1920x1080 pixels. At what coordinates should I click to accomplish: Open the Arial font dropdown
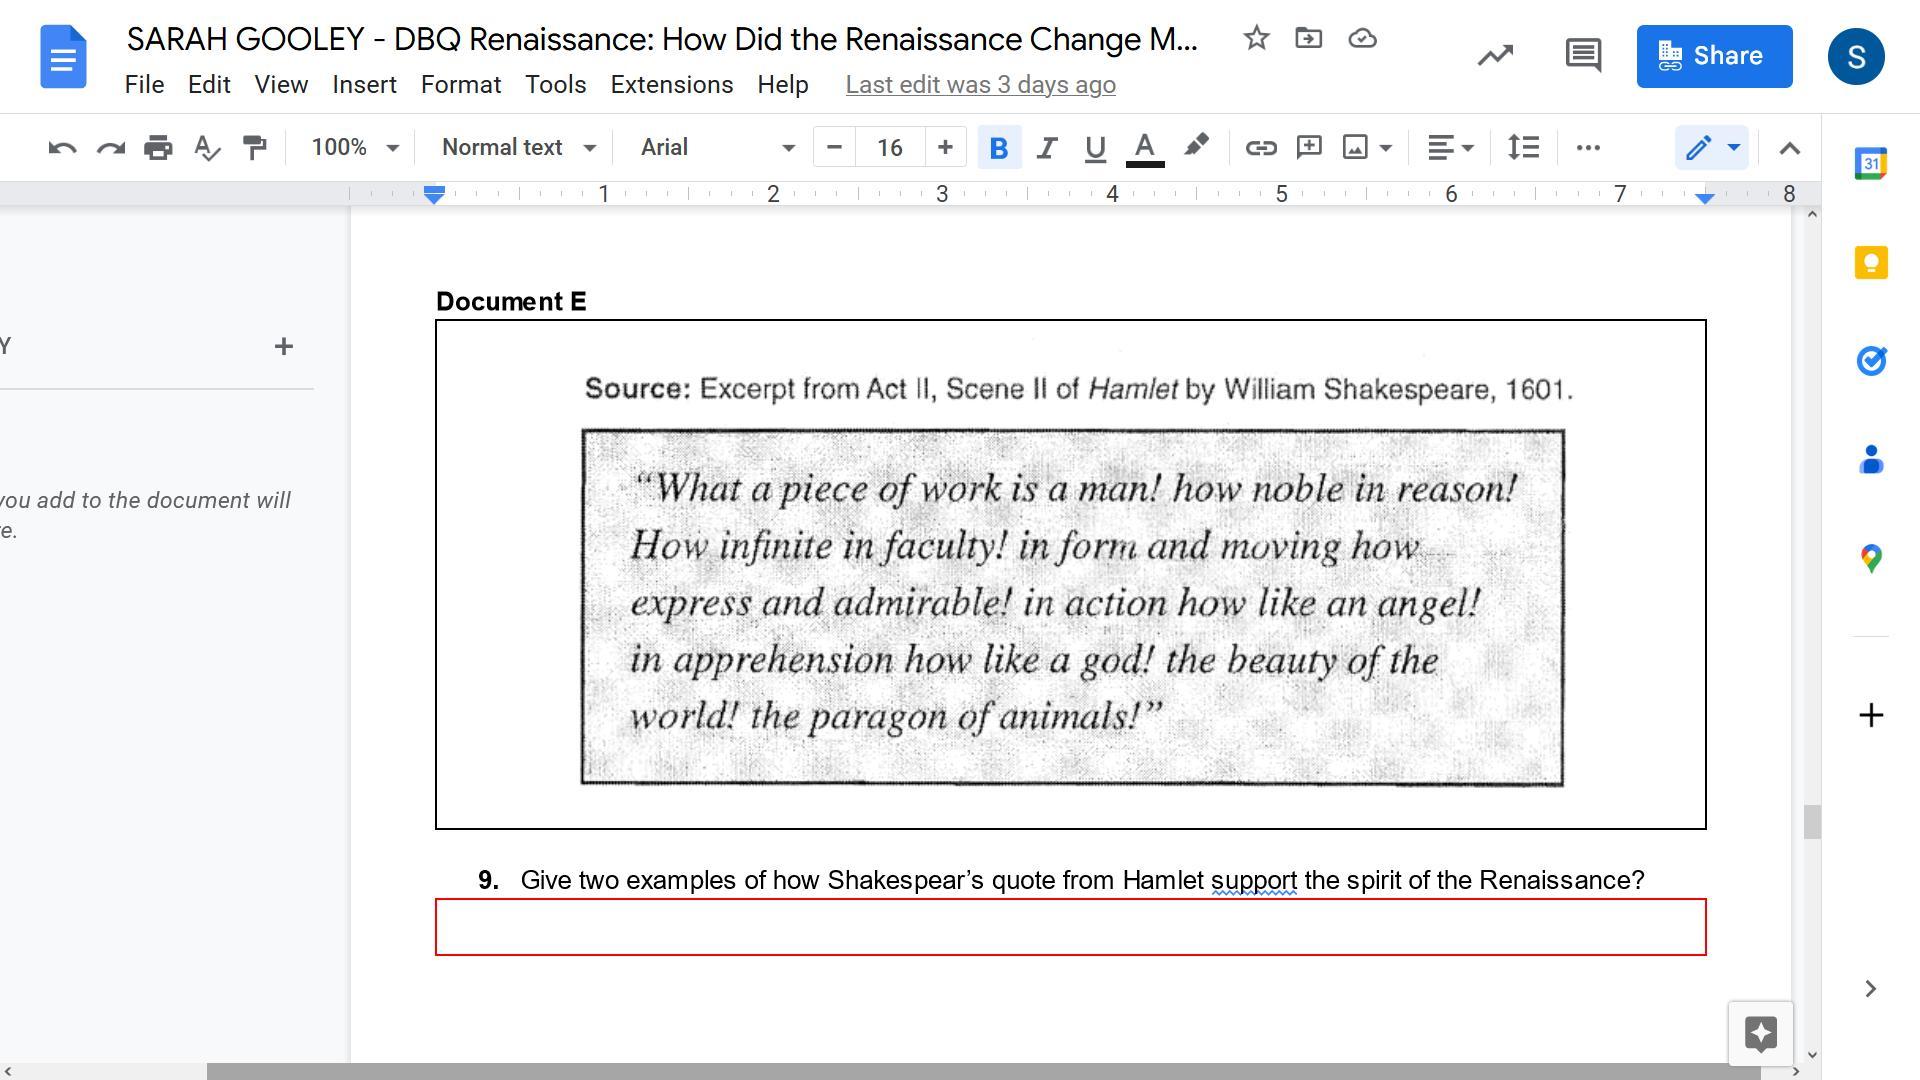click(717, 148)
